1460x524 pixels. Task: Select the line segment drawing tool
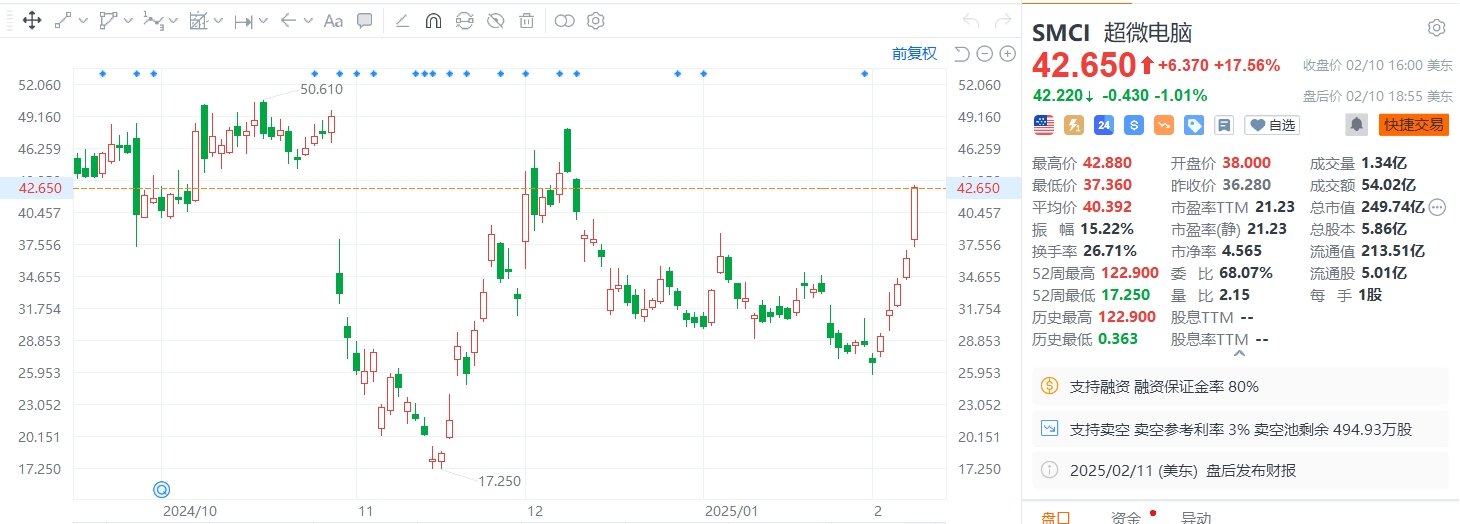click(62, 20)
